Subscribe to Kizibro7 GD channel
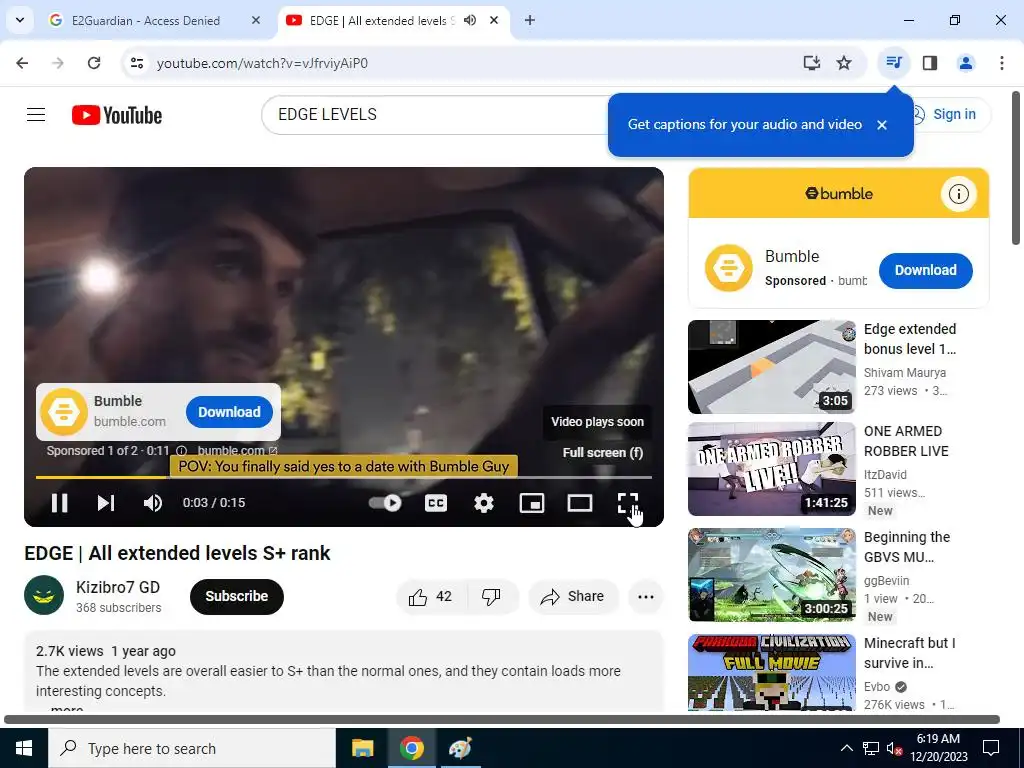The height and width of the screenshot is (768, 1024). coord(236,596)
